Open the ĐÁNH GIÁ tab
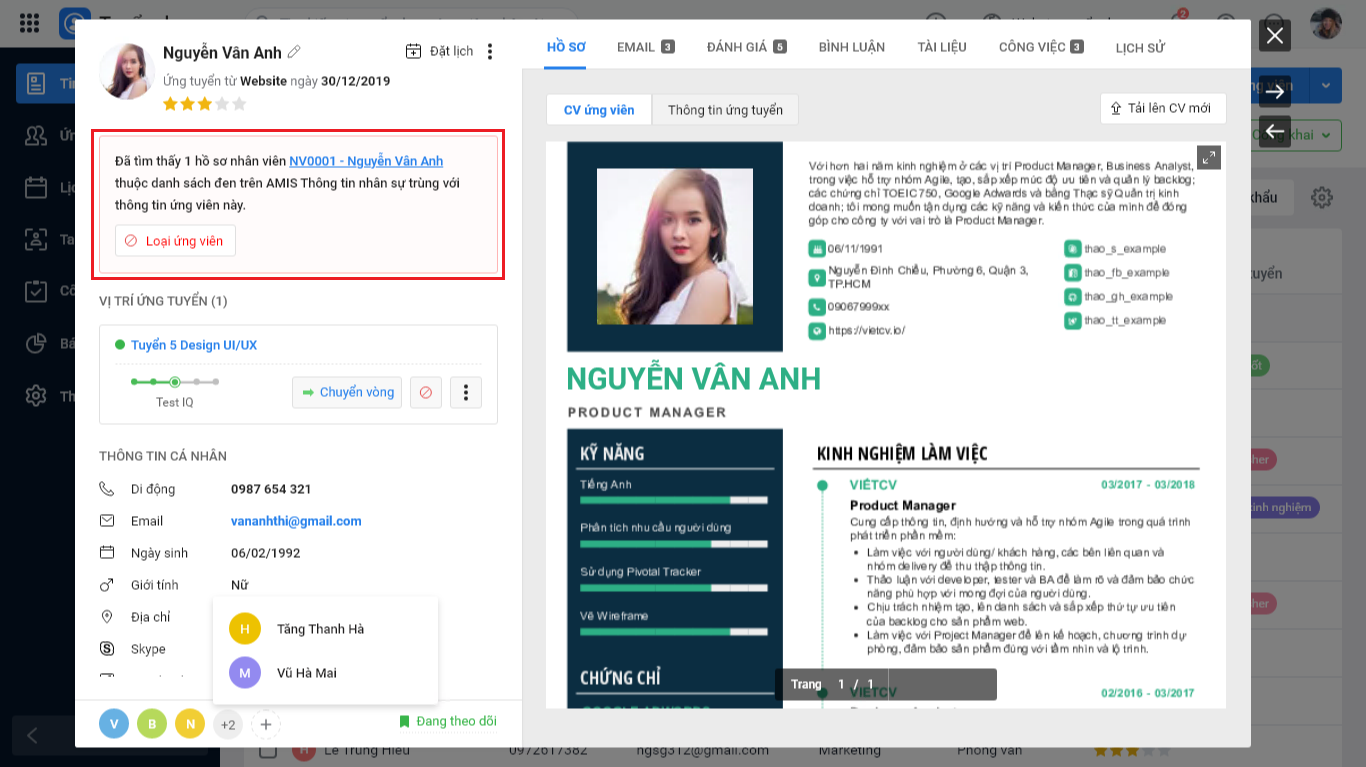Image resolution: width=1366 pixels, height=767 pixels. pos(746,47)
